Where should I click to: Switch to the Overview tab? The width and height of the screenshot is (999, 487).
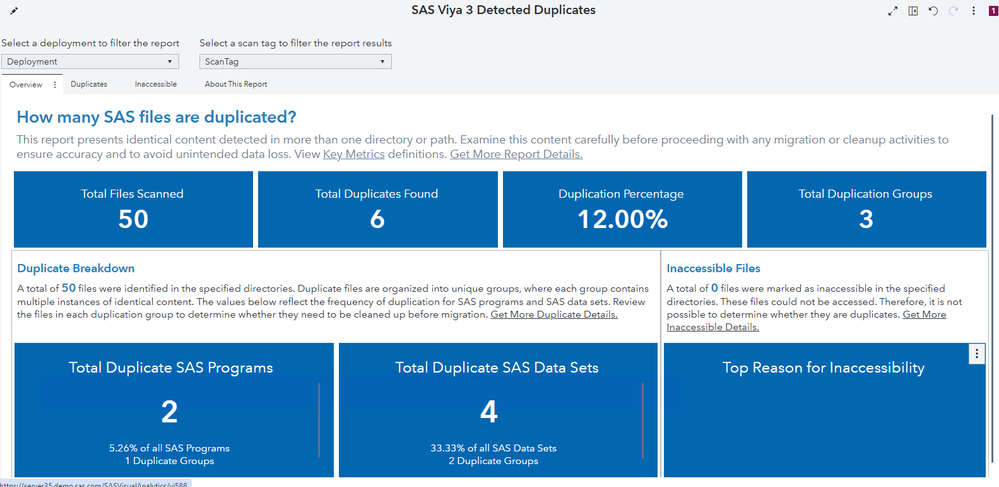click(x=26, y=84)
